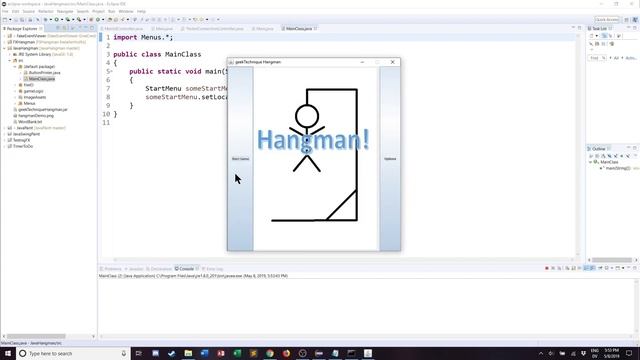Open File Explorer from taskbar
The image size is (640, 360).
coord(188,353)
